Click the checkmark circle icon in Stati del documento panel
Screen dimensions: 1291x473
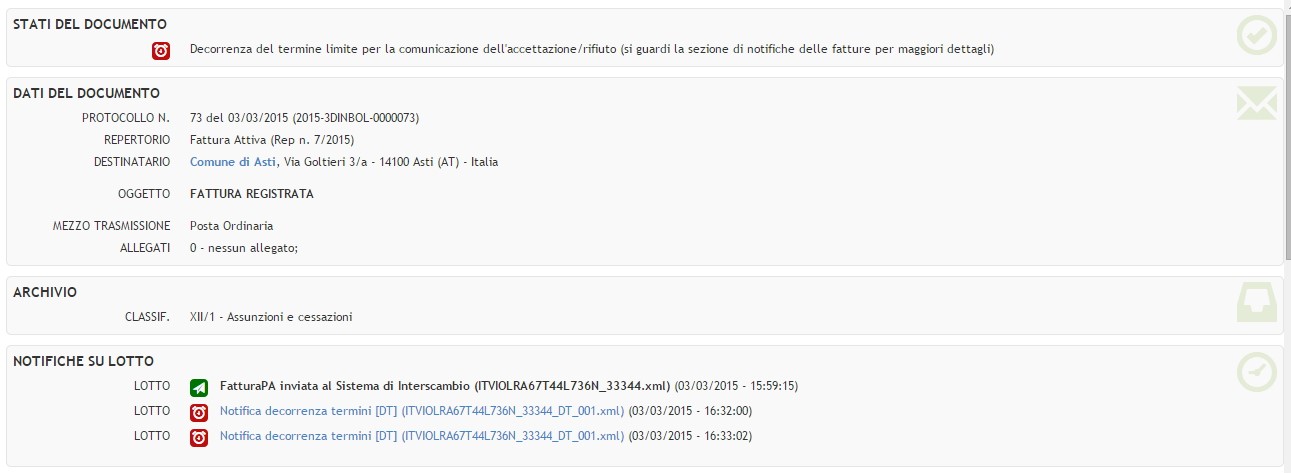point(1256,35)
